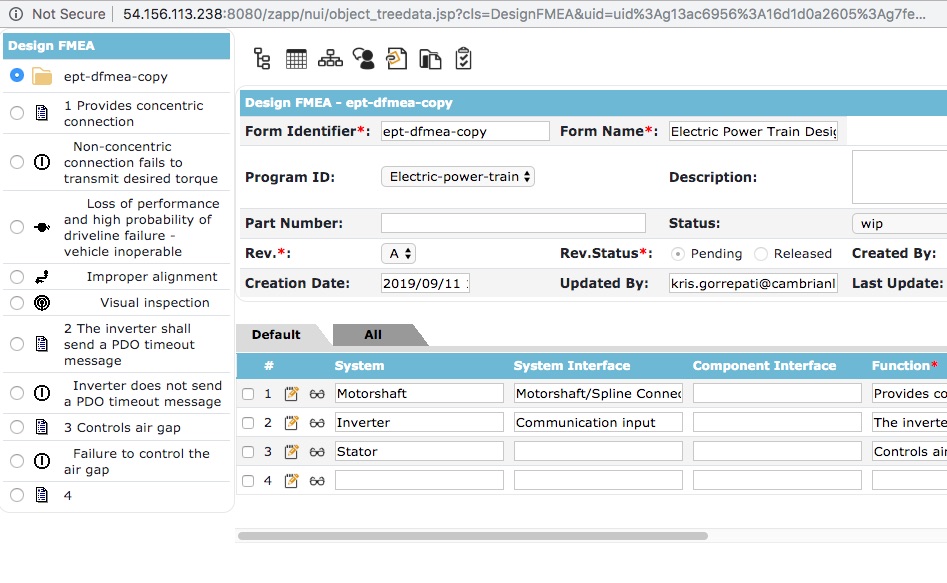Screen dimensions: 947x583
Task: Click the Part Number input field
Action: [513, 223]
